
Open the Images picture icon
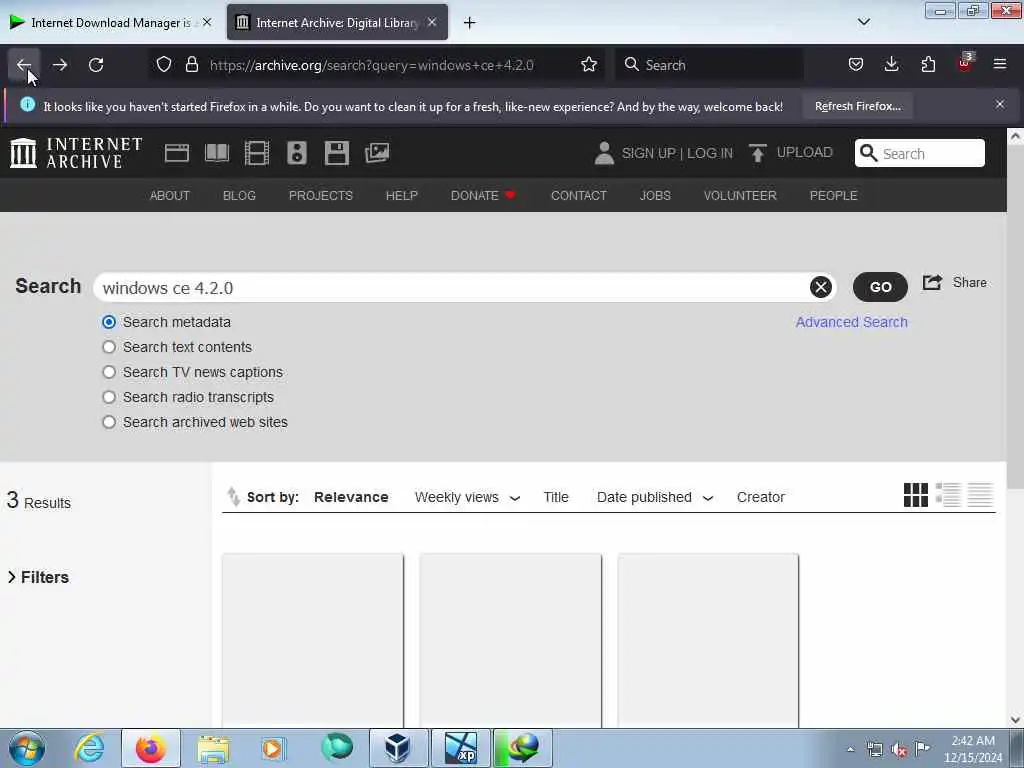click(377, 153)
